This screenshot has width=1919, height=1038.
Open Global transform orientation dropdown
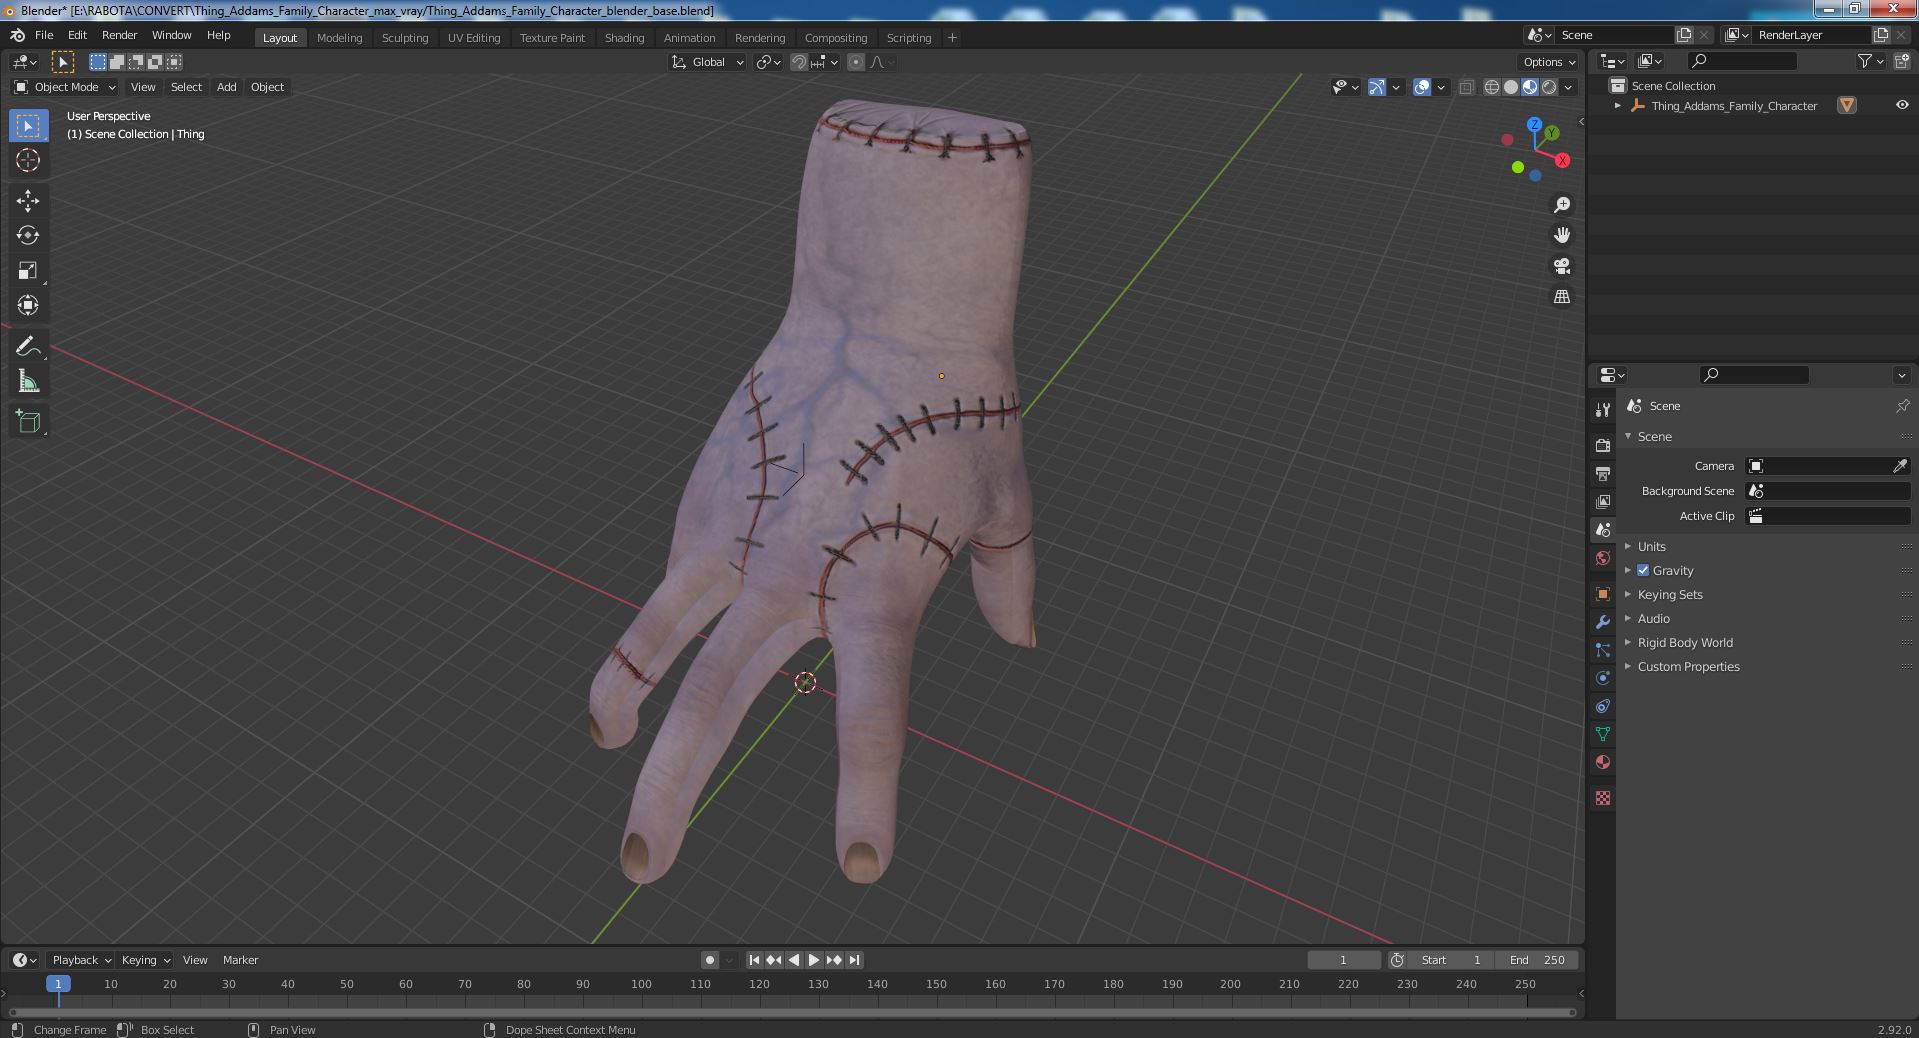708,62
